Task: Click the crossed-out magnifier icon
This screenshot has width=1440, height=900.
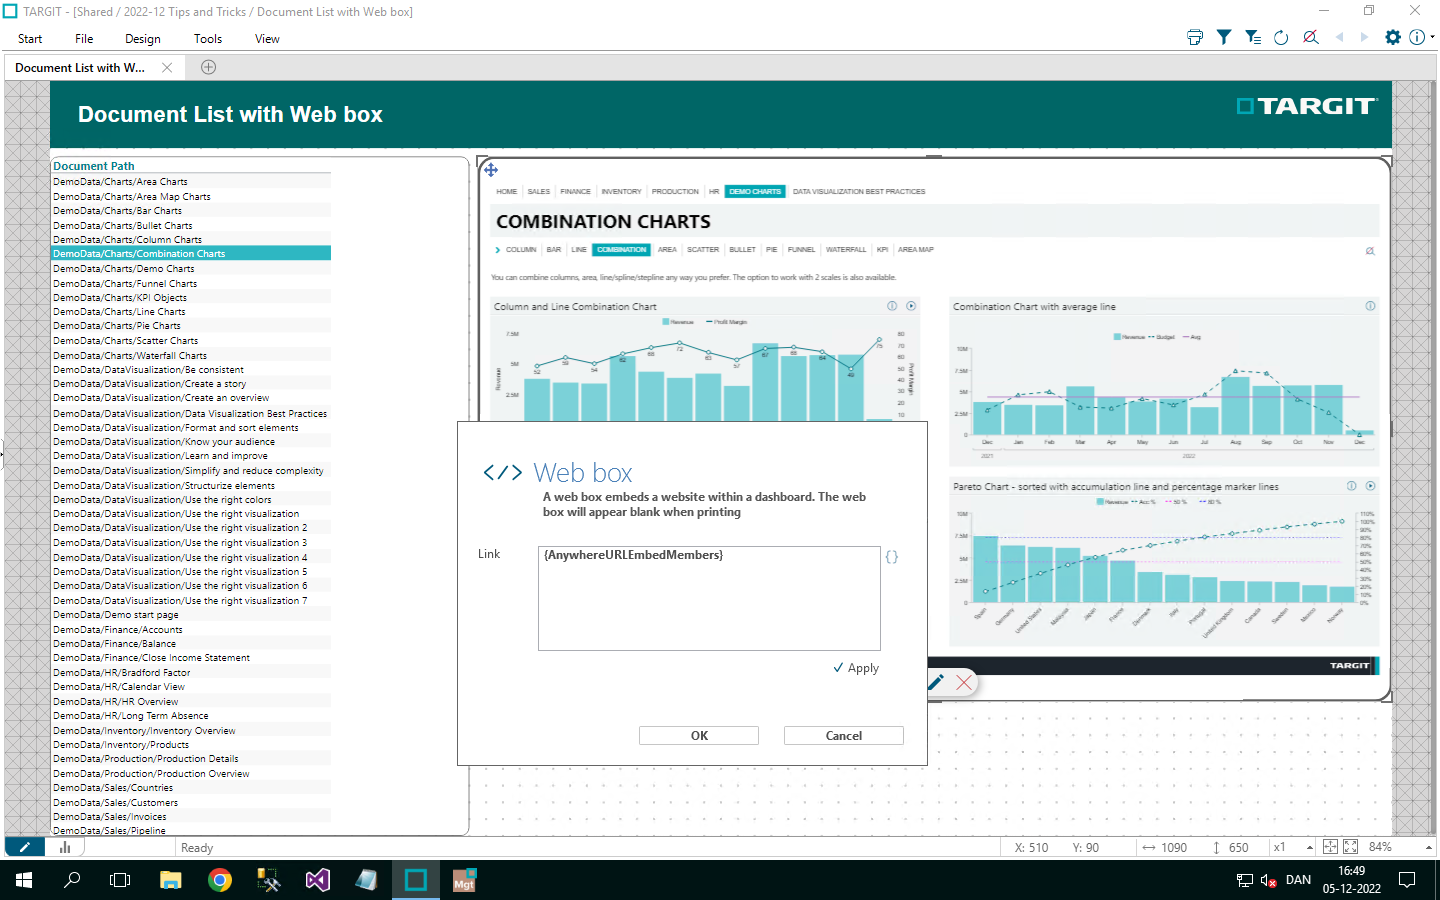Action: point(1310,37)
